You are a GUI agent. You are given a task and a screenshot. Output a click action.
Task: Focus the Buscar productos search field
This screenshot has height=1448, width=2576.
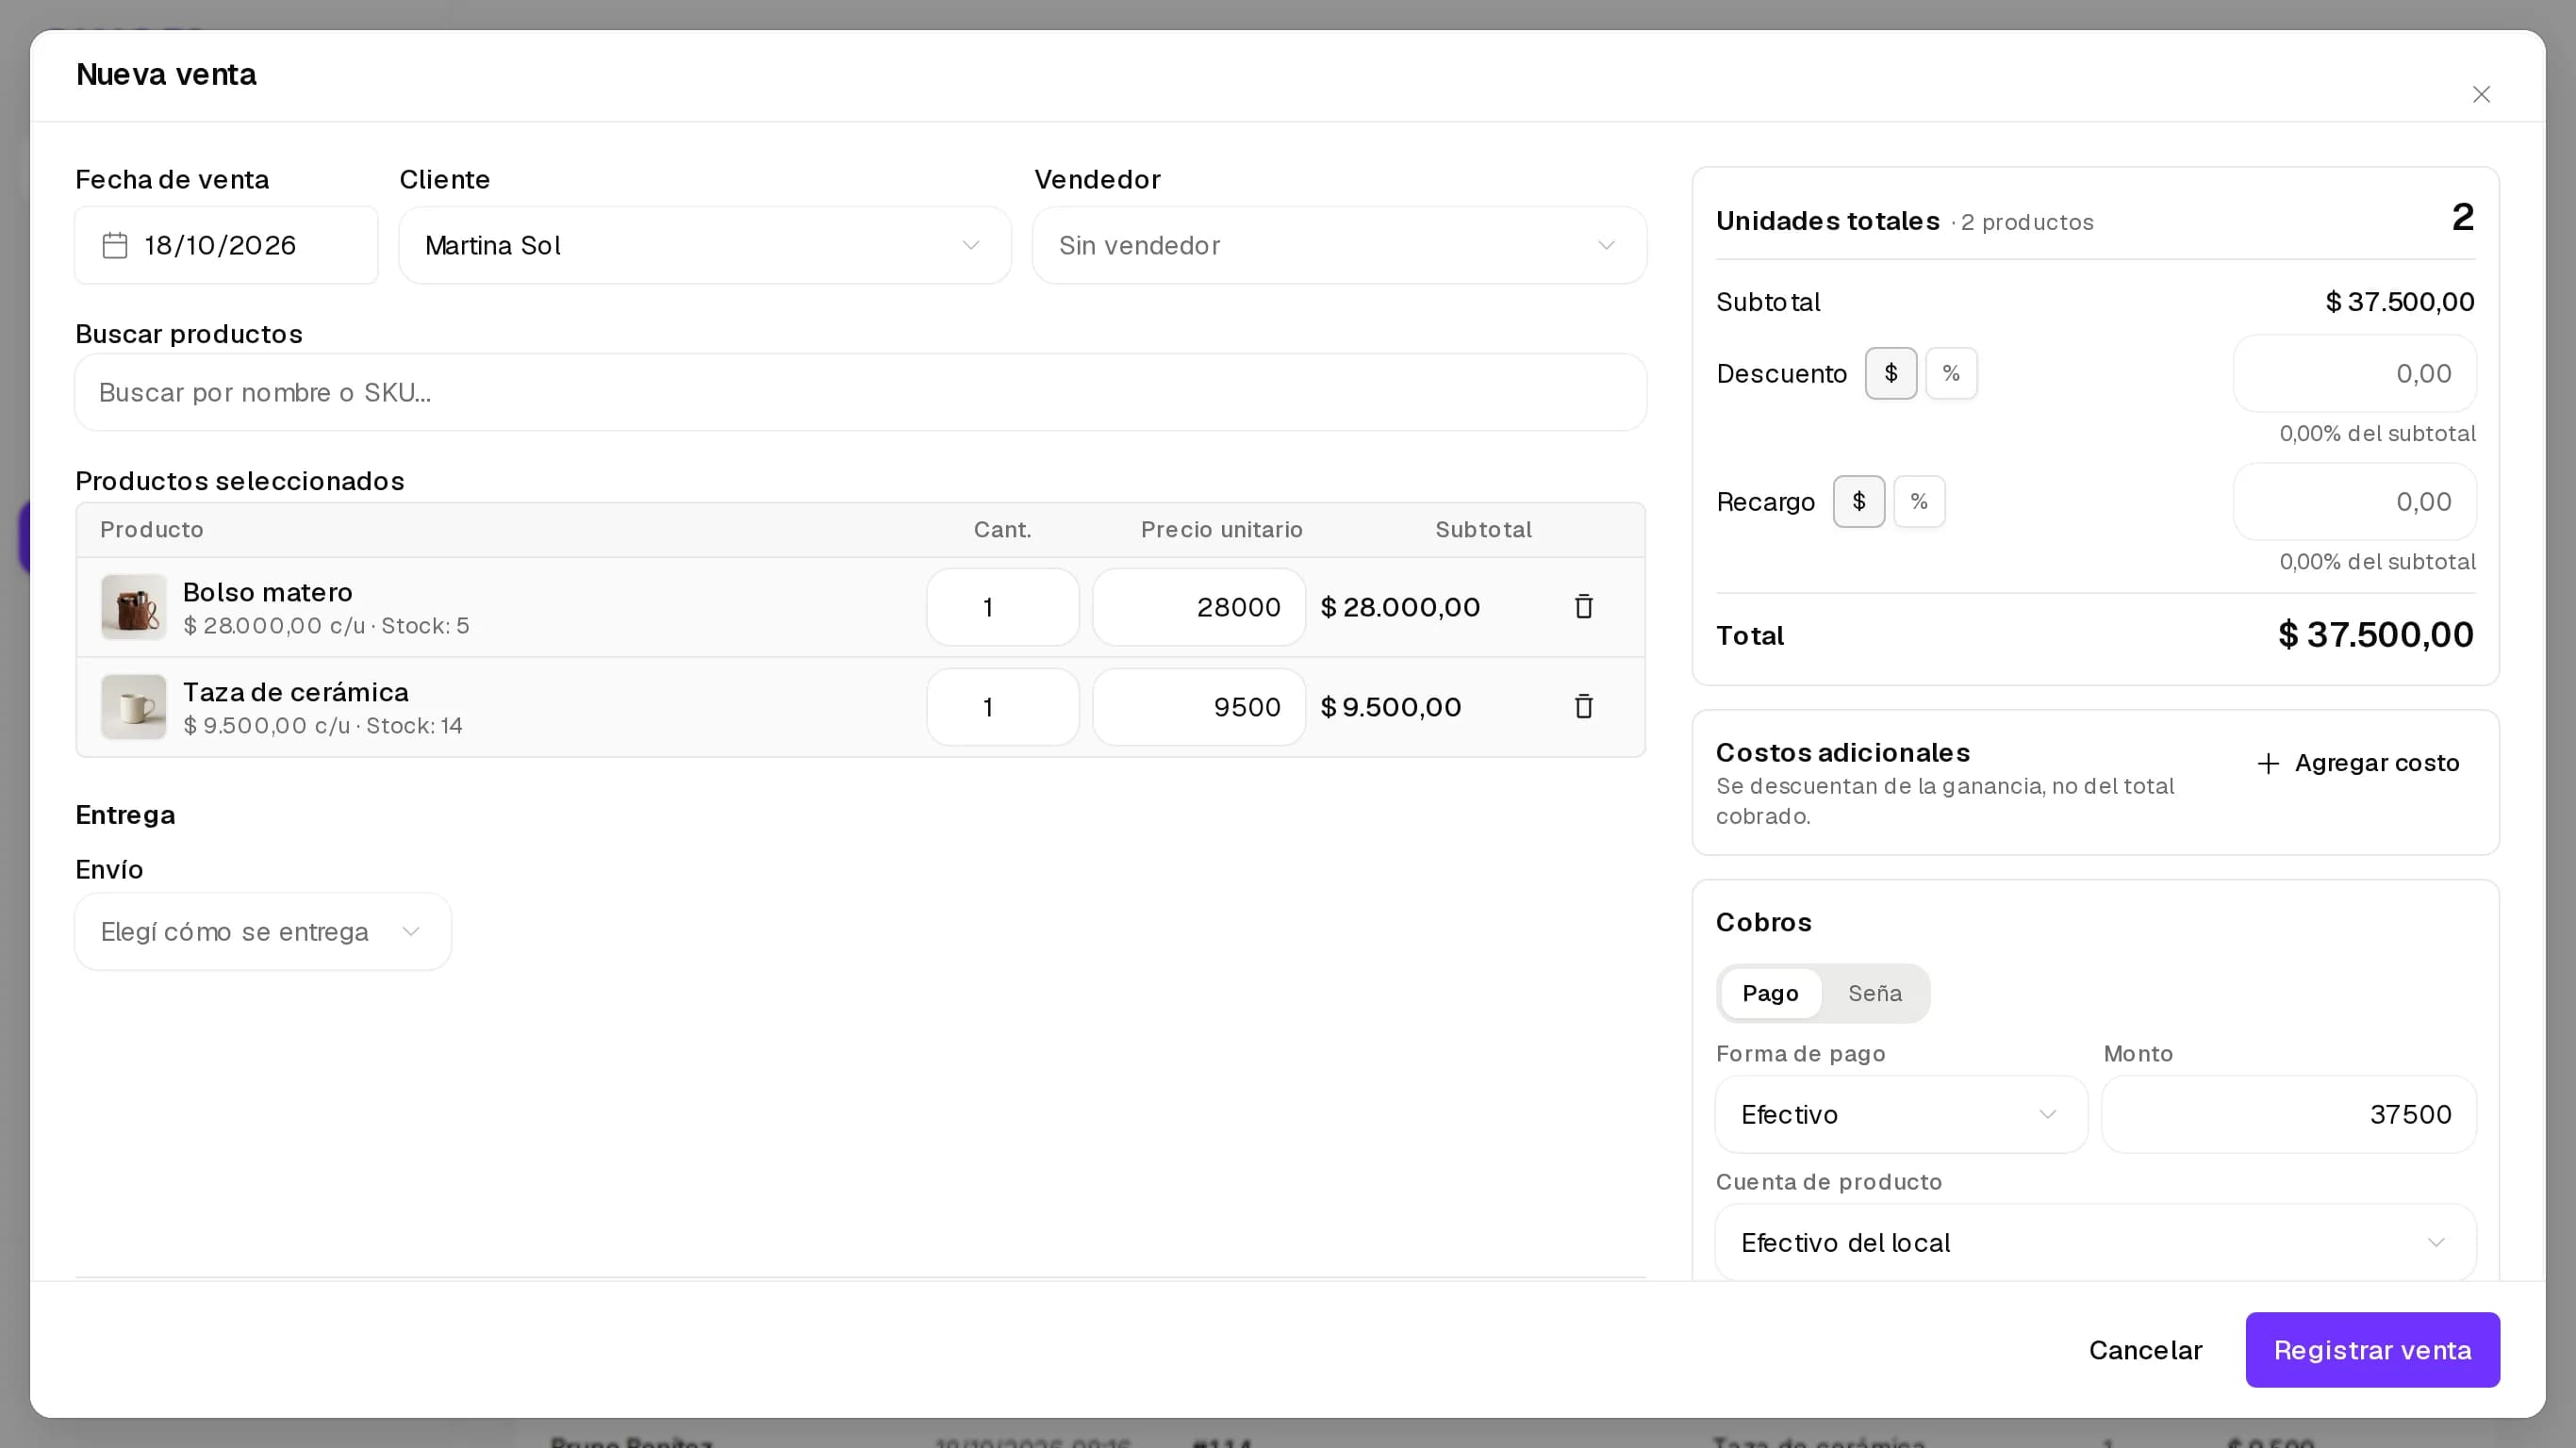coord(860,393)
